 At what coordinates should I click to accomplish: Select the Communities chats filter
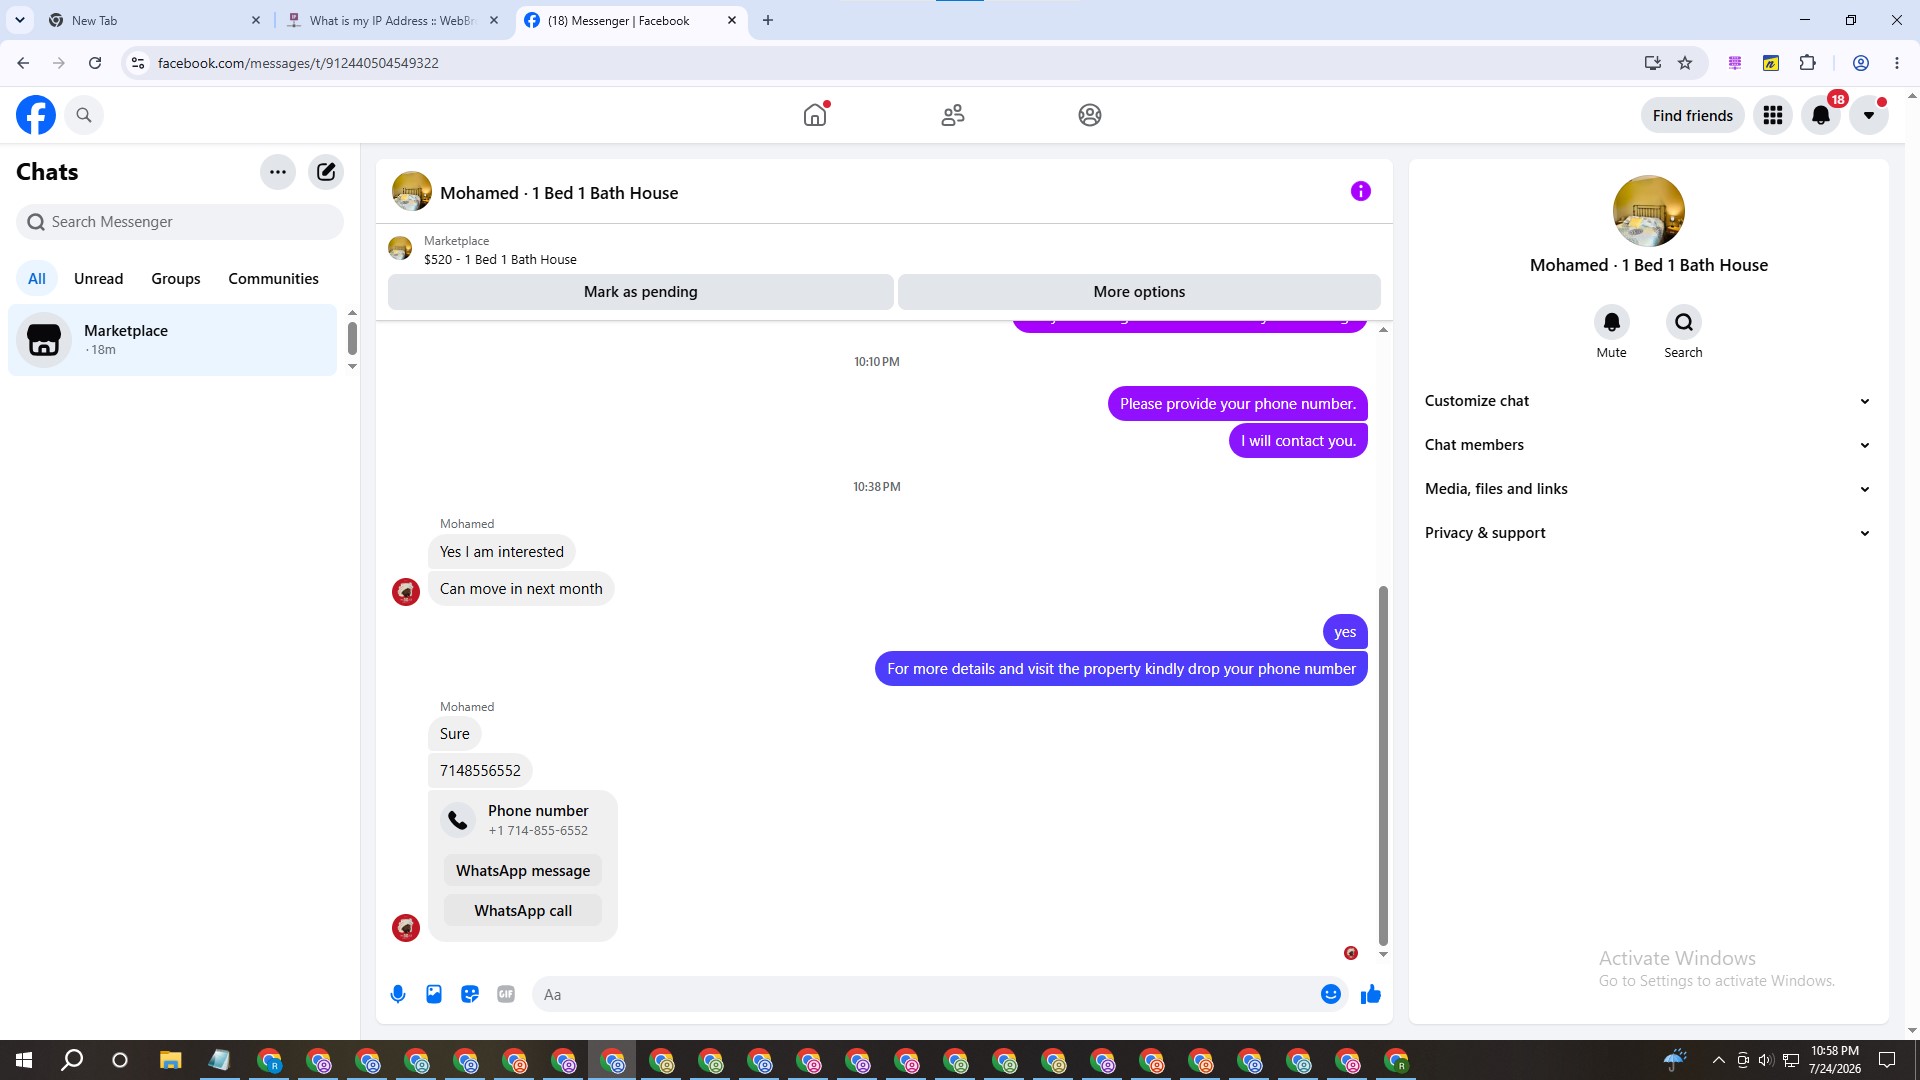point(274,279)
